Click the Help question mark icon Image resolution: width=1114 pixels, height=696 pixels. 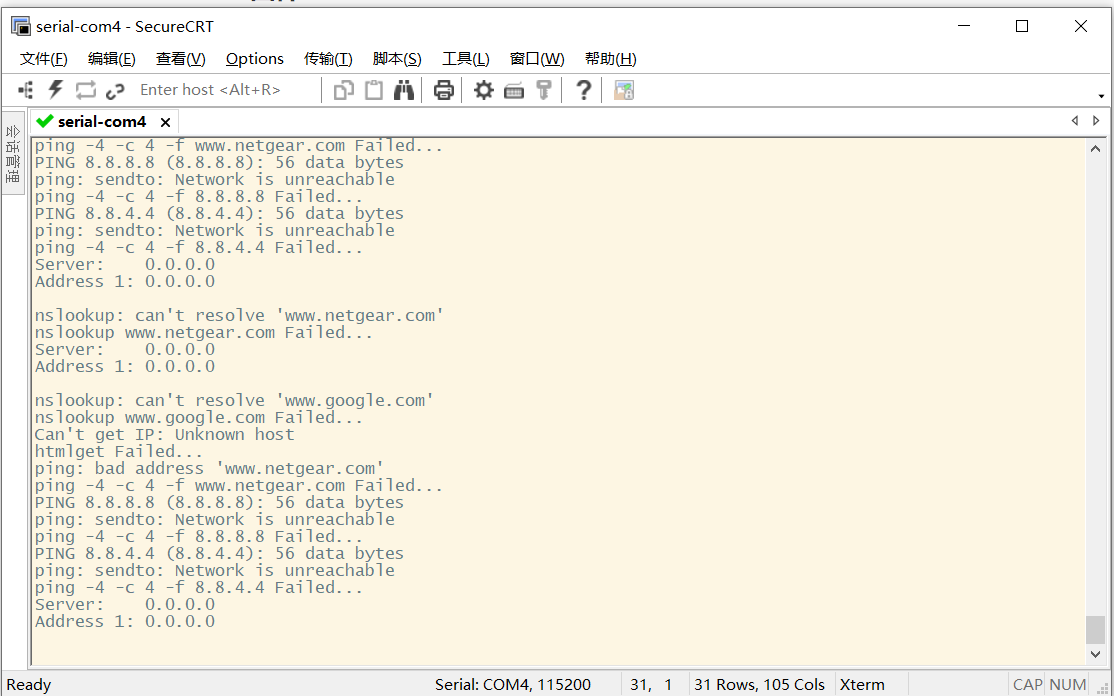[584, 90]
